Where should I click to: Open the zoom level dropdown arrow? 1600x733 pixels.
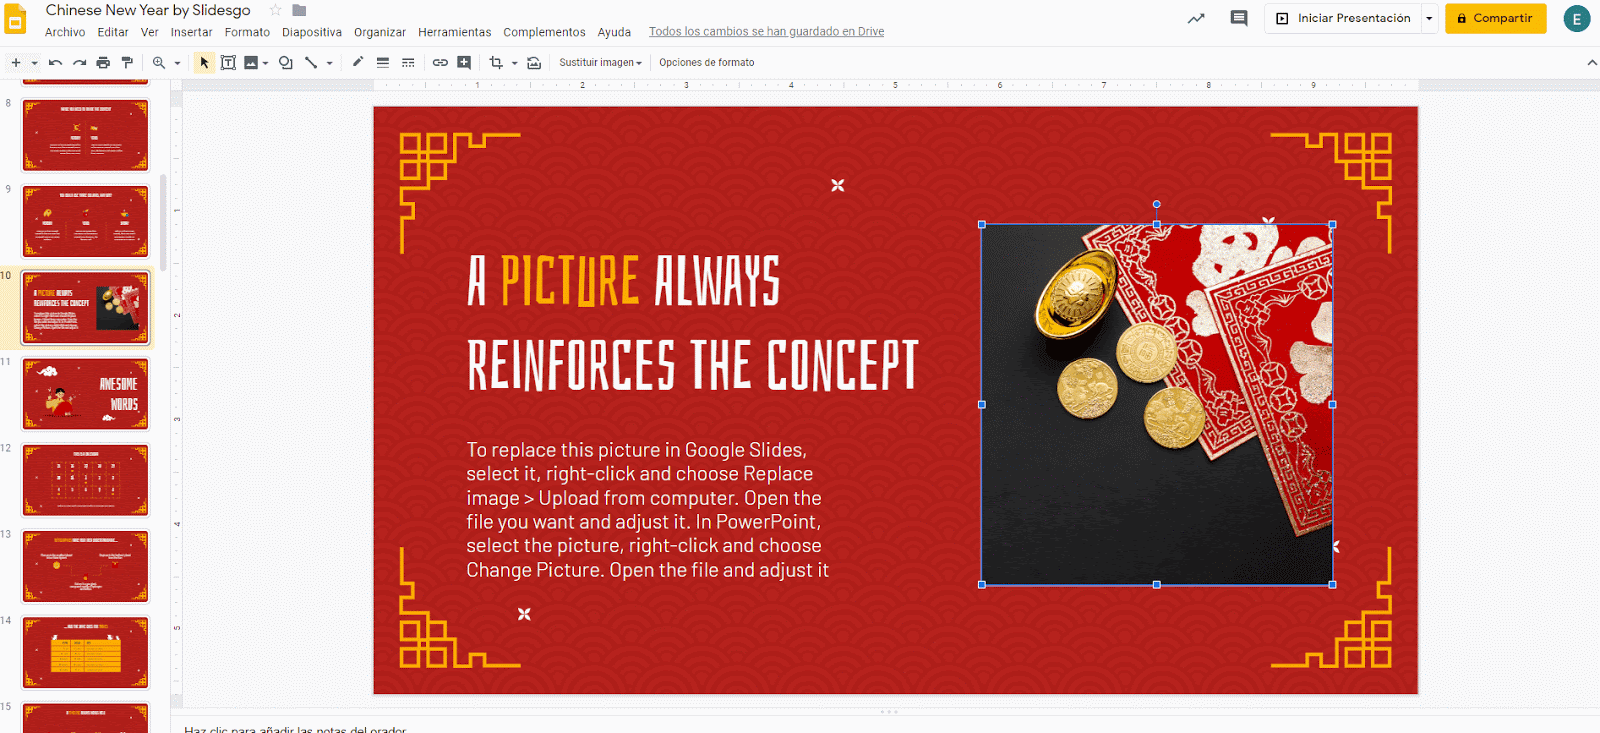177,63
